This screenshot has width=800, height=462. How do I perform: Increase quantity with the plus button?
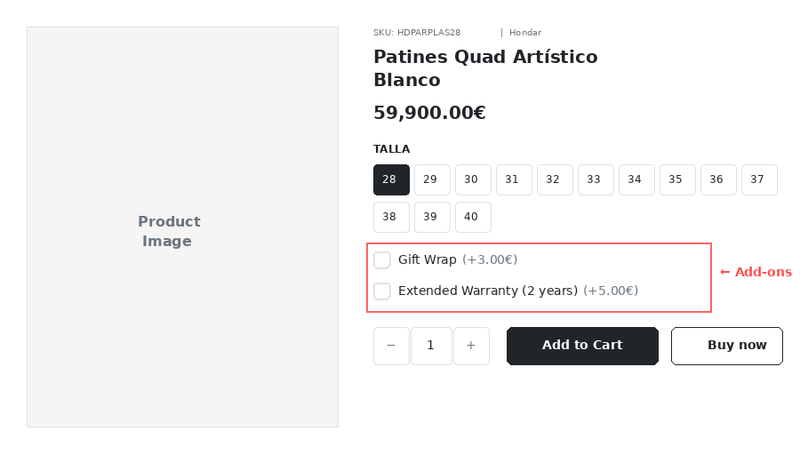[471, 346]
